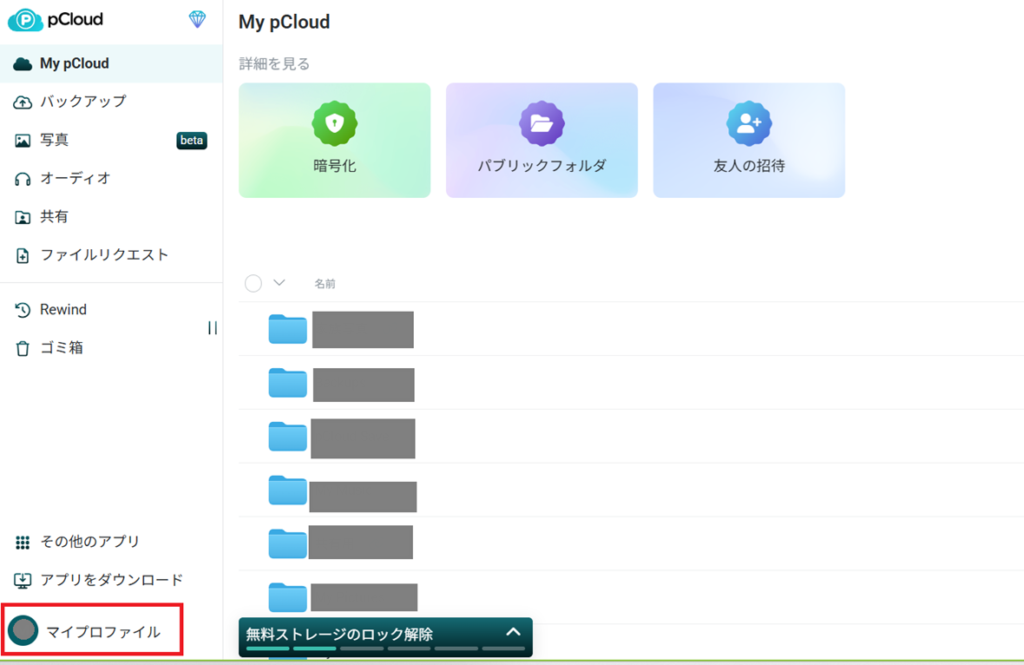Collapse the sidebar using divider handle

tap(212, 328)
